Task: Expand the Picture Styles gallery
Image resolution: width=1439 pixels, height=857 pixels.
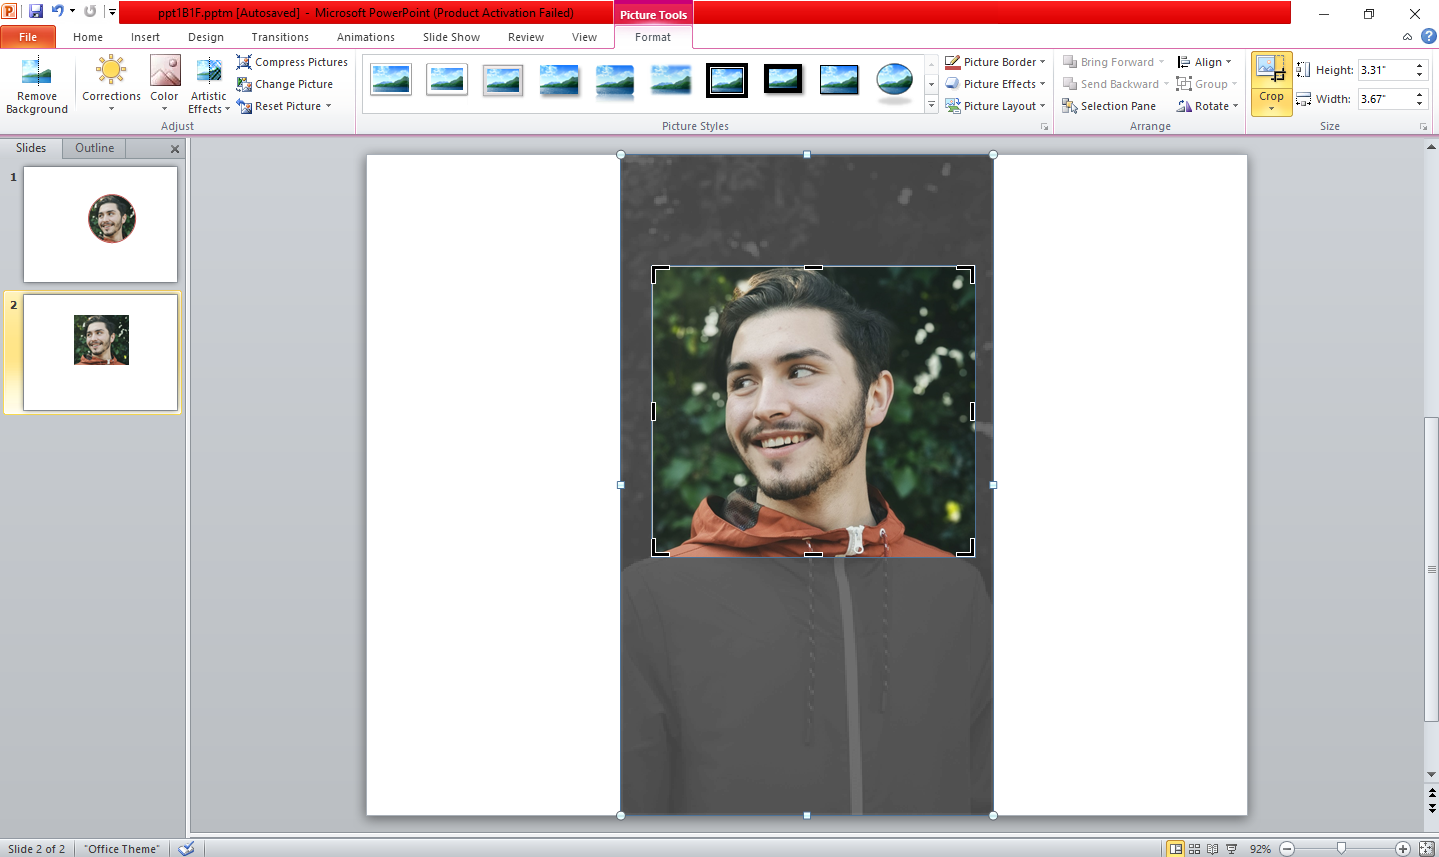Action: (x=930, y=105)
